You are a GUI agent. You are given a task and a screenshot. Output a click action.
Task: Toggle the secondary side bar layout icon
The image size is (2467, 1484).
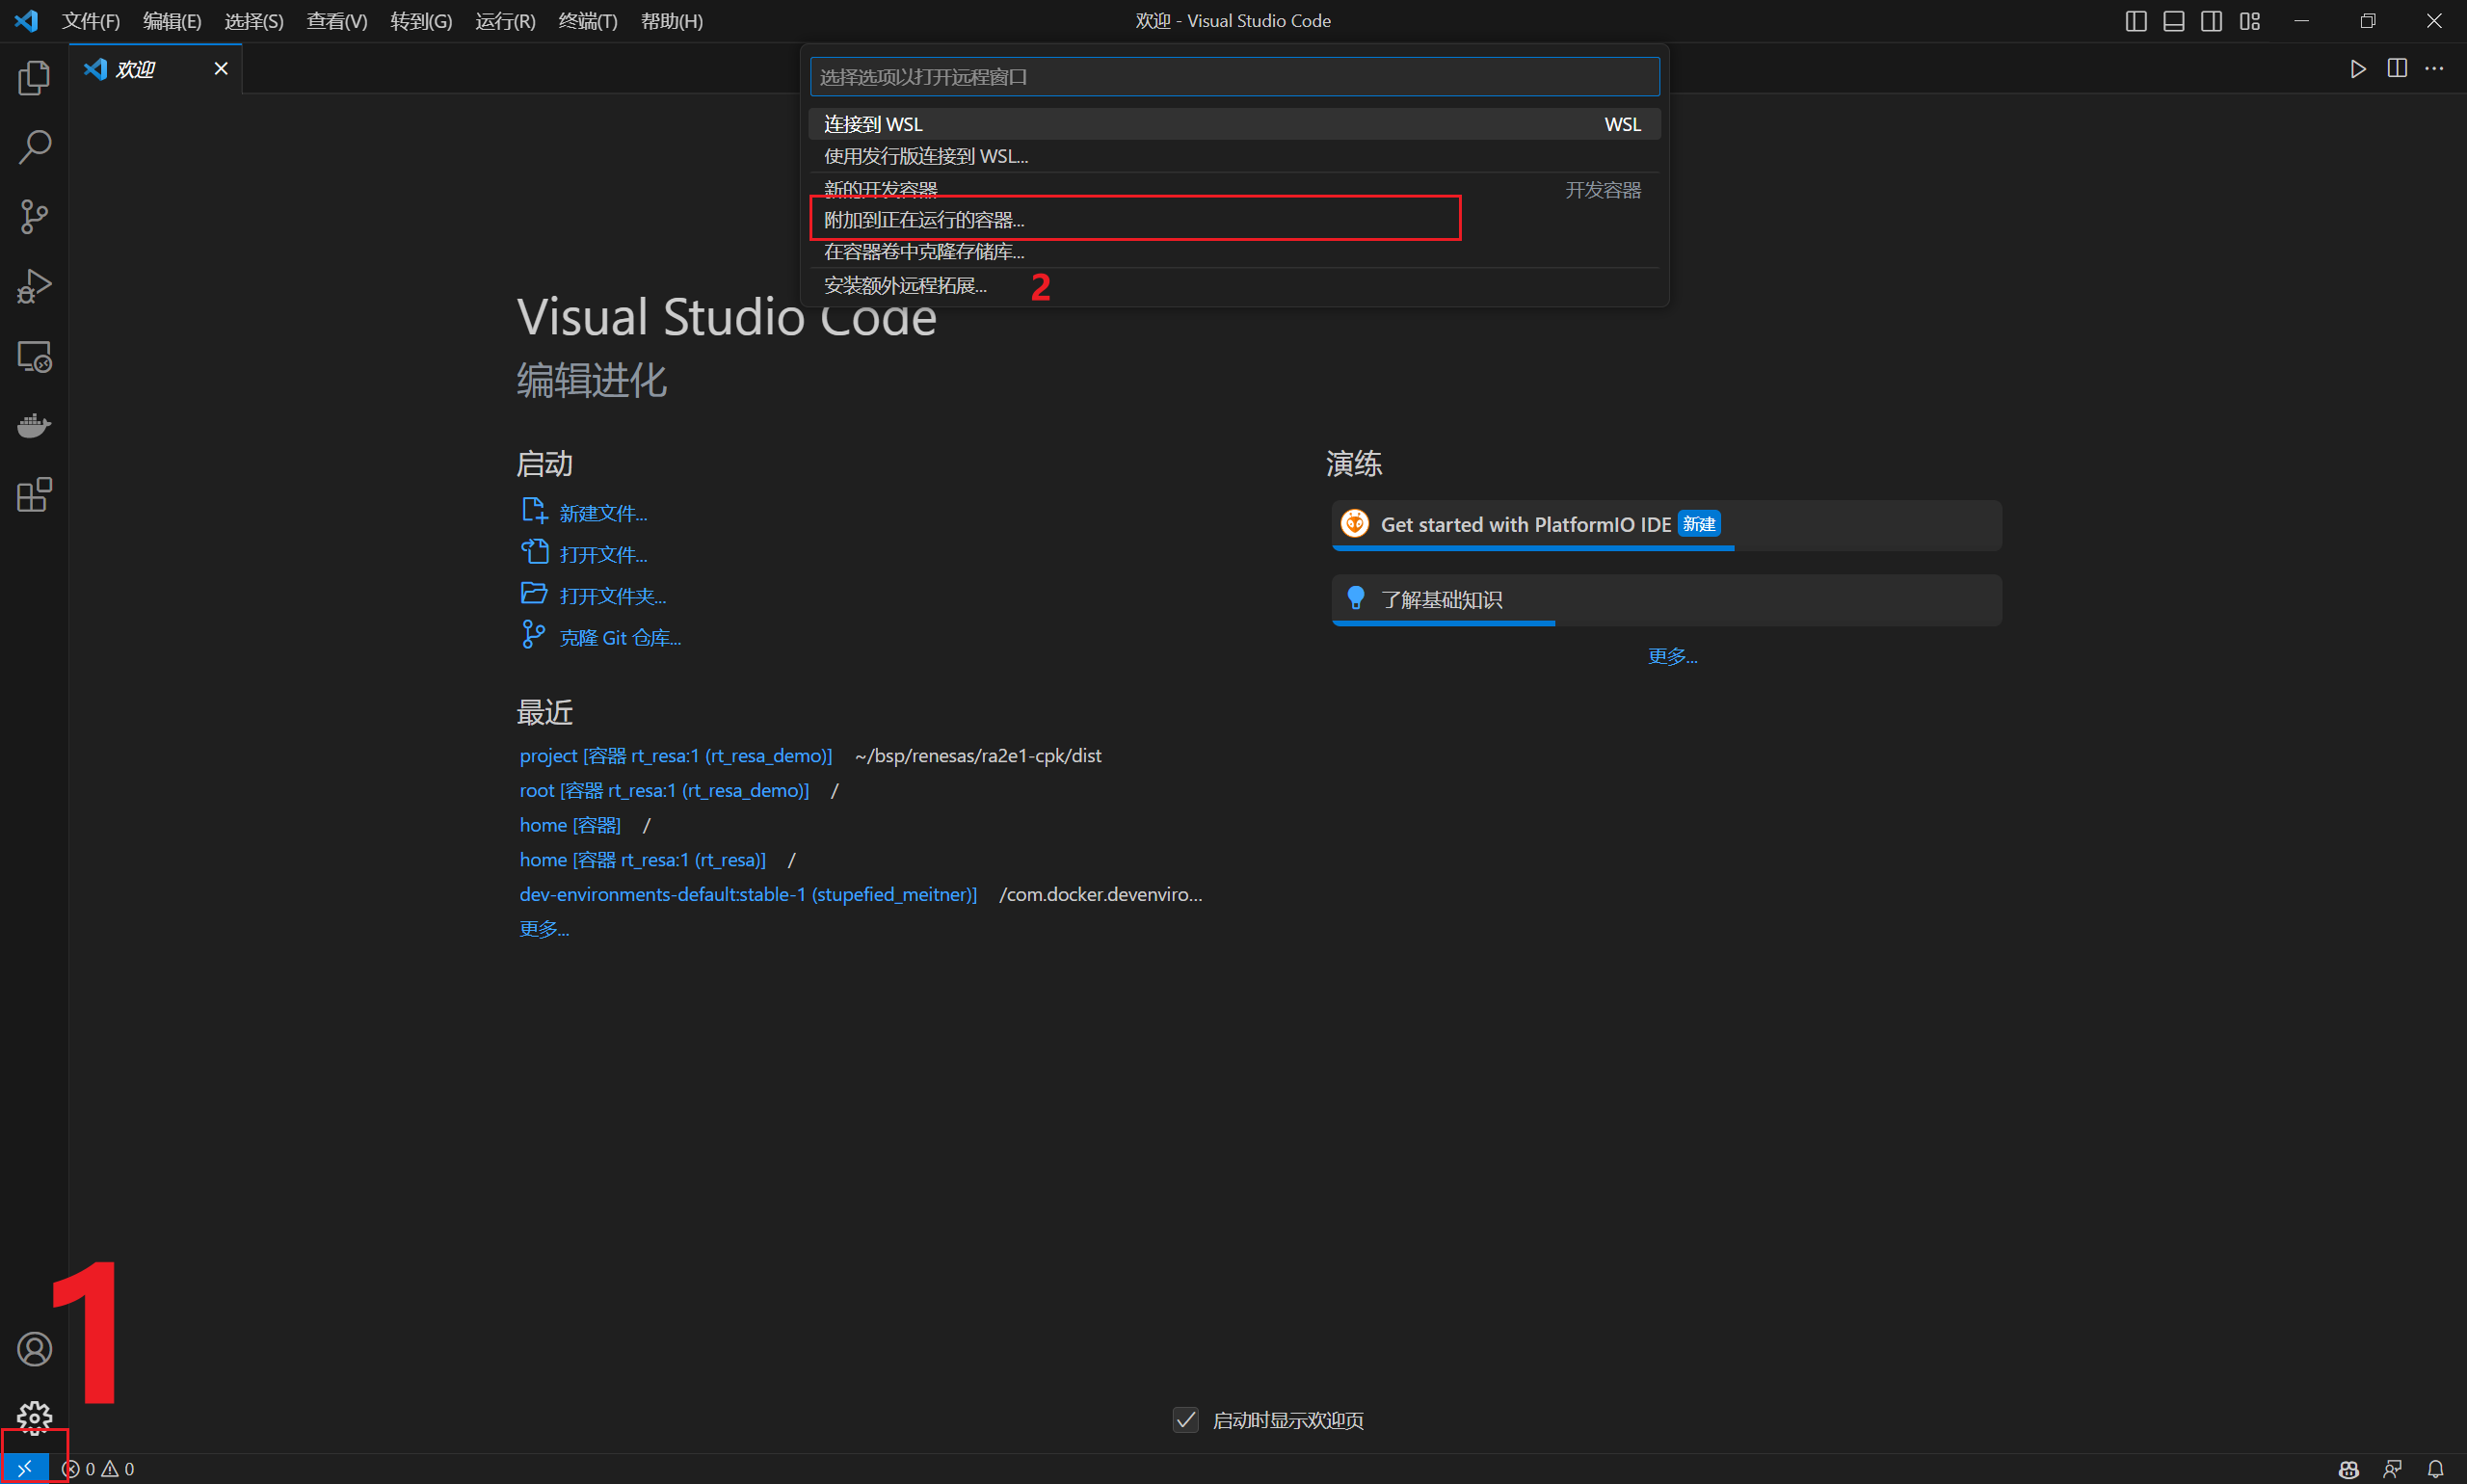(2212, 21)
